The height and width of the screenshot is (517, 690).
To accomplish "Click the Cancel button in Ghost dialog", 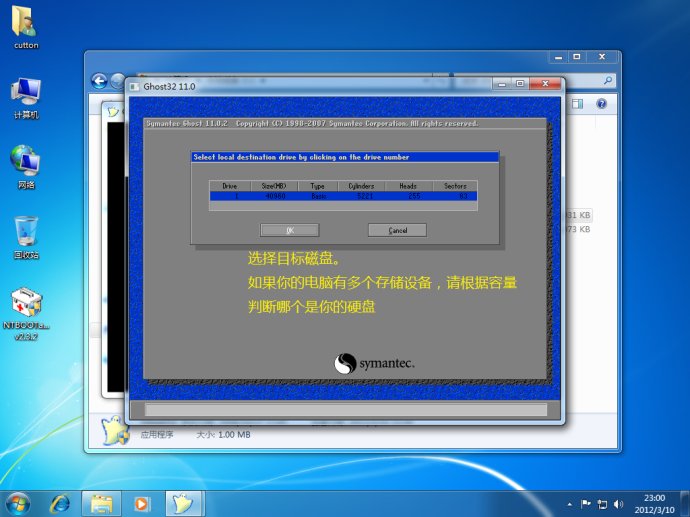I will [397, 230].
